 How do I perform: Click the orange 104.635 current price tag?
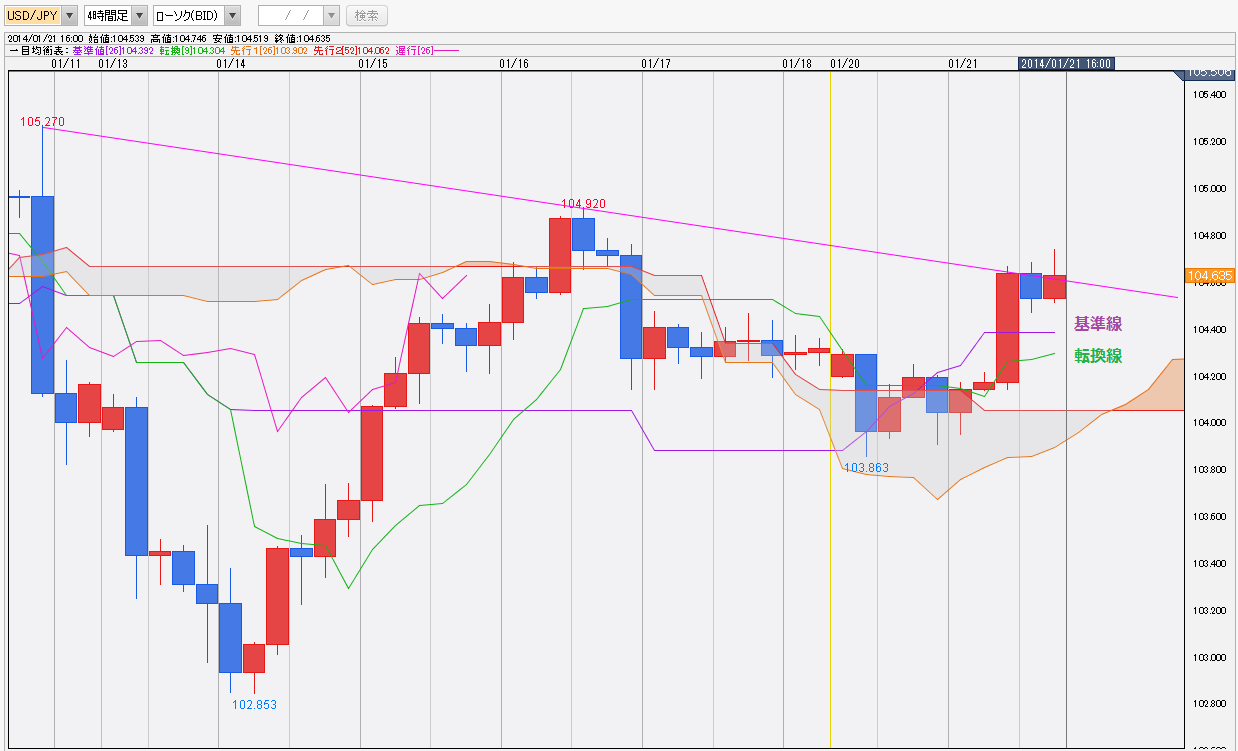(x=1209, y=275)
